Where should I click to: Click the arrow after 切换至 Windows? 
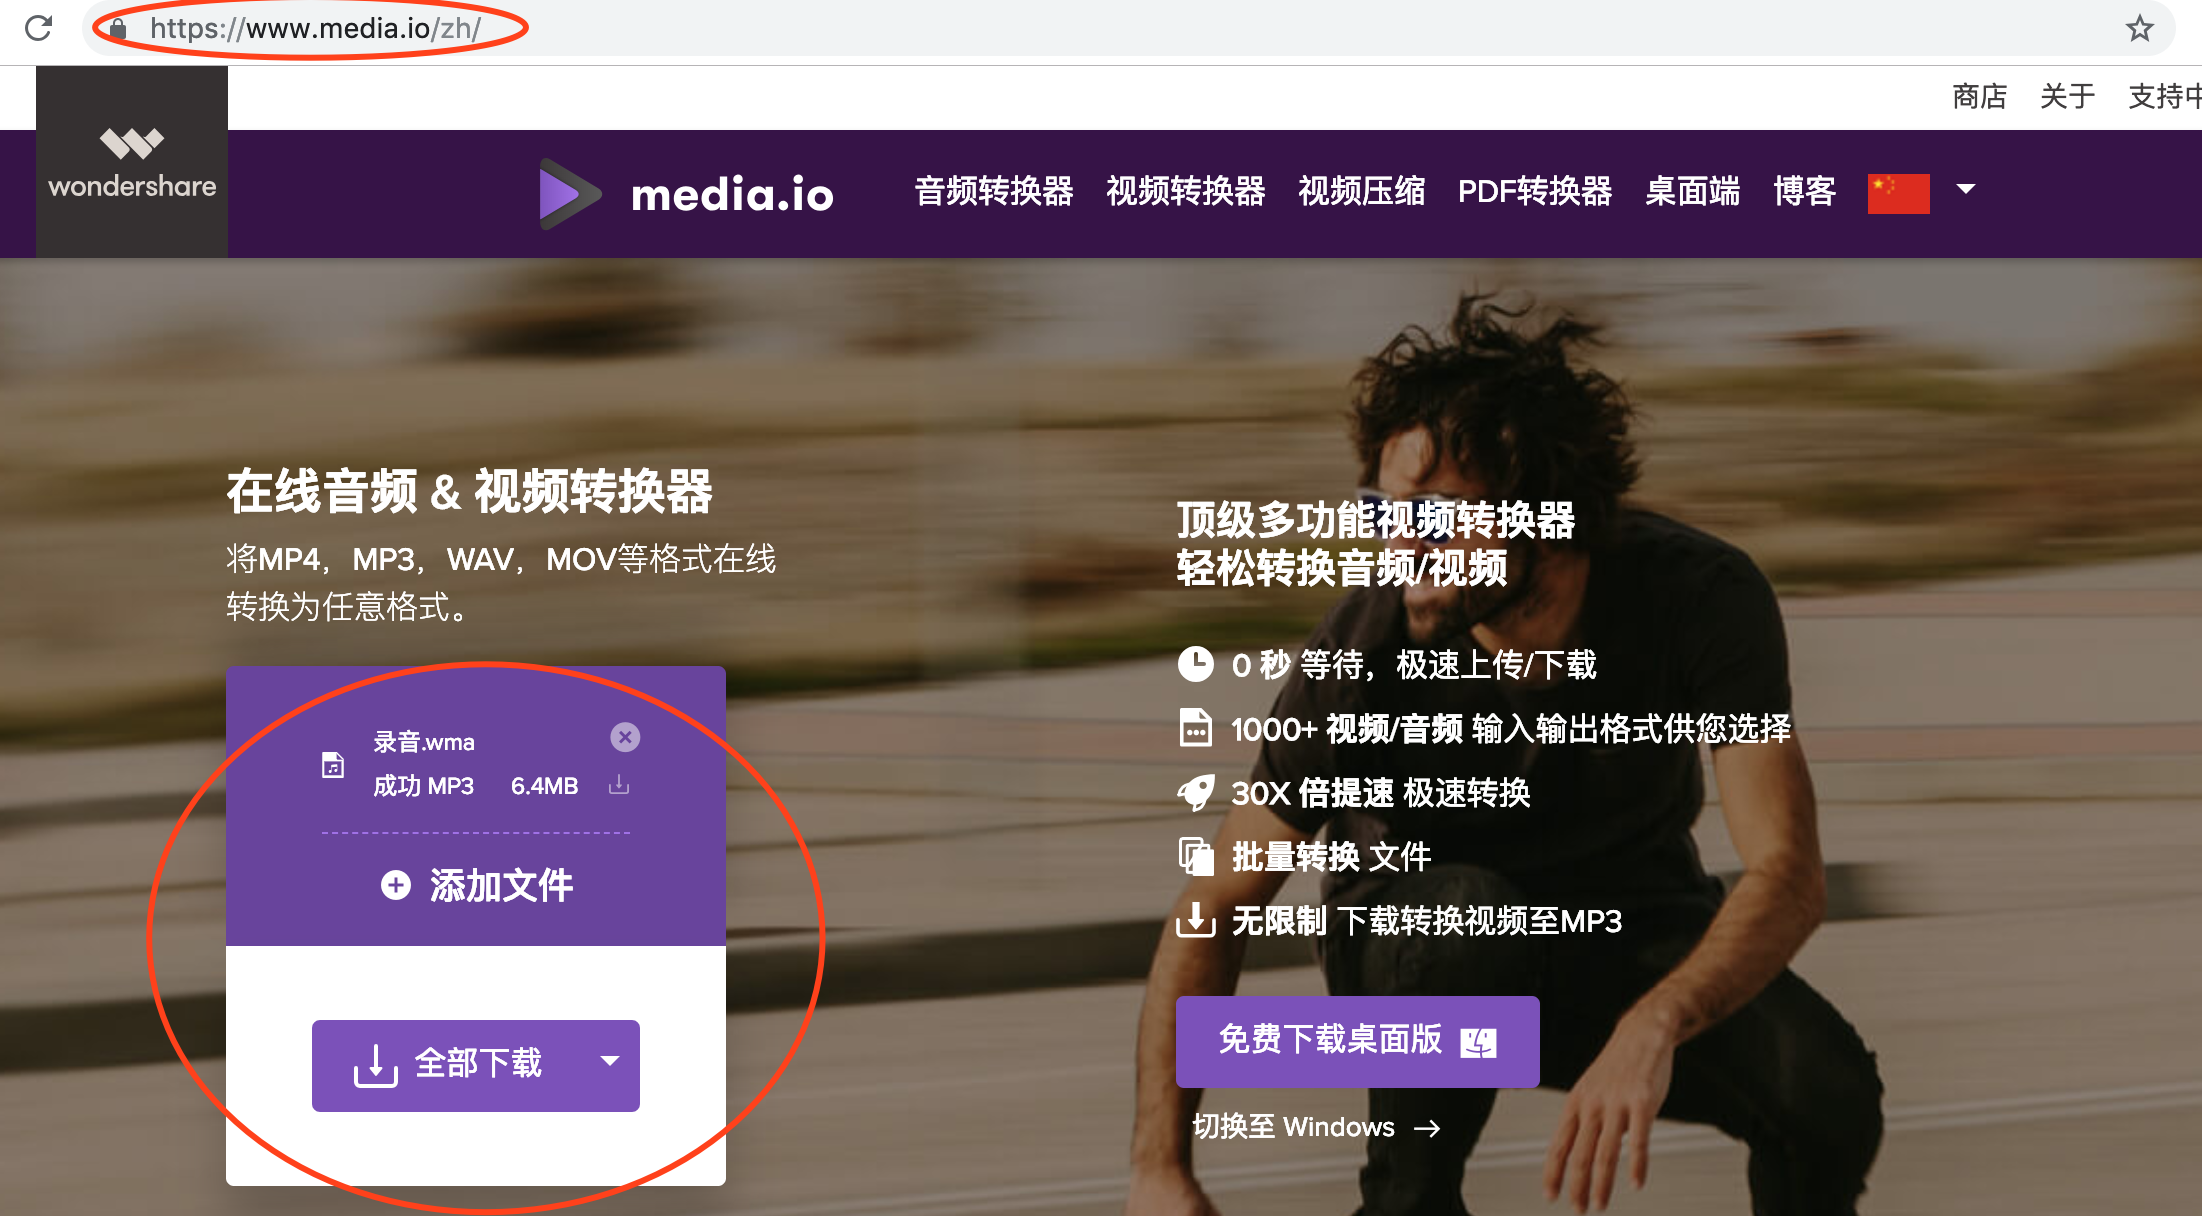[x=1427, y=1128]
